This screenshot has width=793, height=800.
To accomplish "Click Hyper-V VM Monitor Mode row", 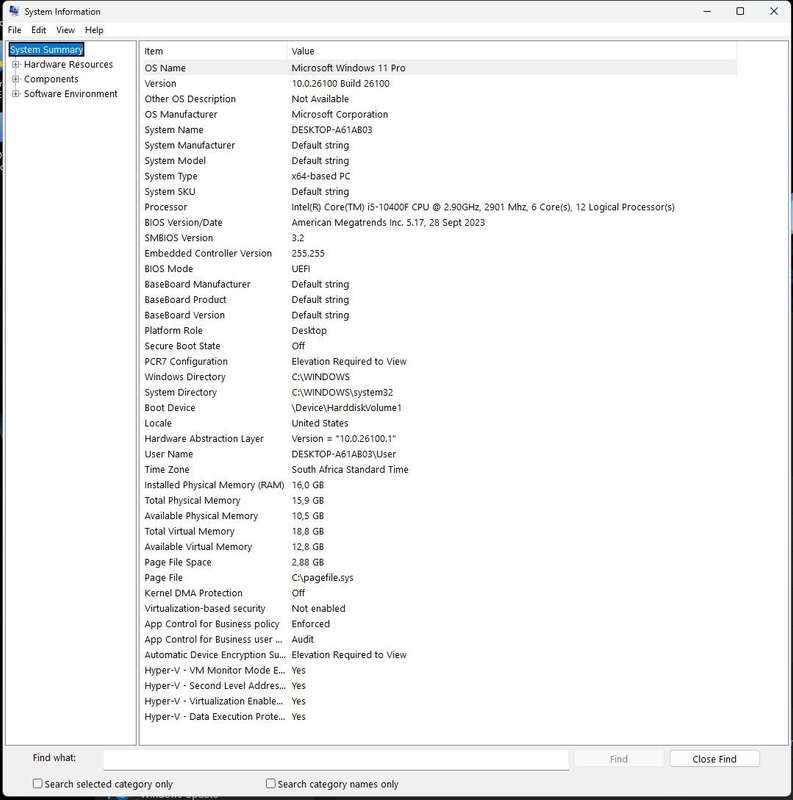I will (439, 670).
